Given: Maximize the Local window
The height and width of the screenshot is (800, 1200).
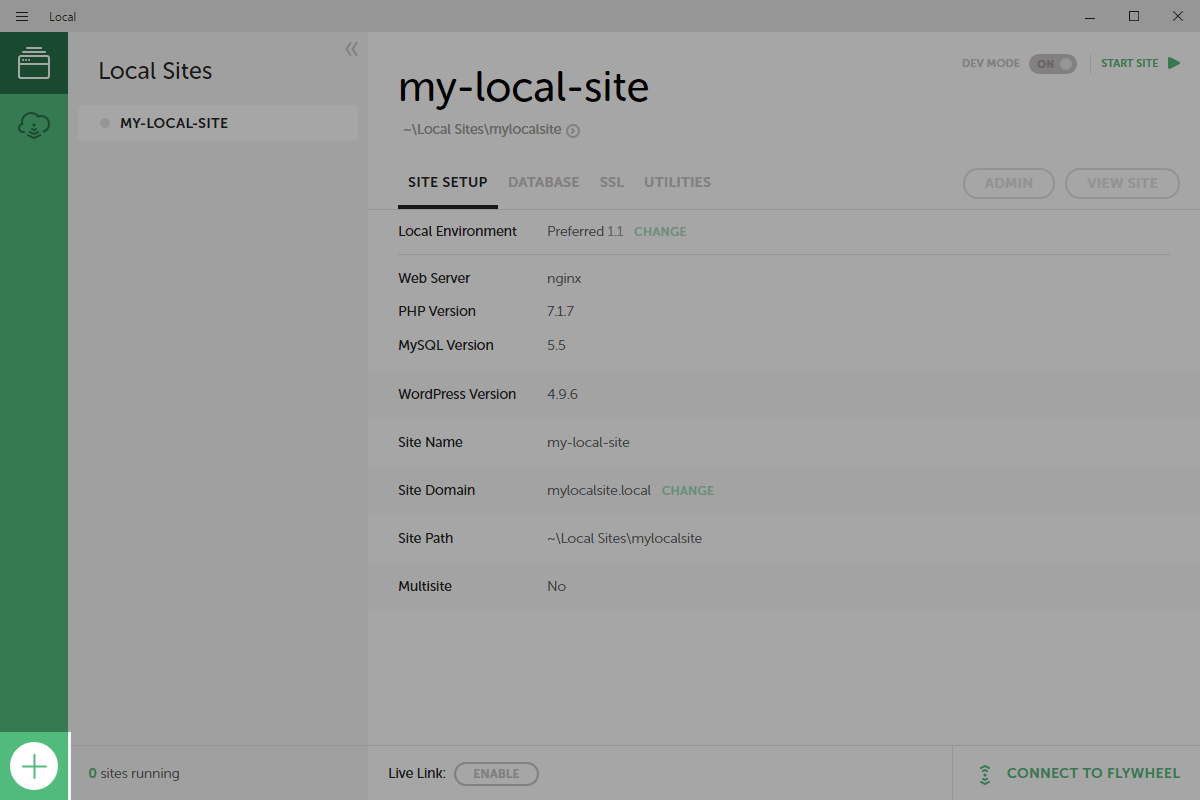Looking at the screenshot, I should 1133,16.
